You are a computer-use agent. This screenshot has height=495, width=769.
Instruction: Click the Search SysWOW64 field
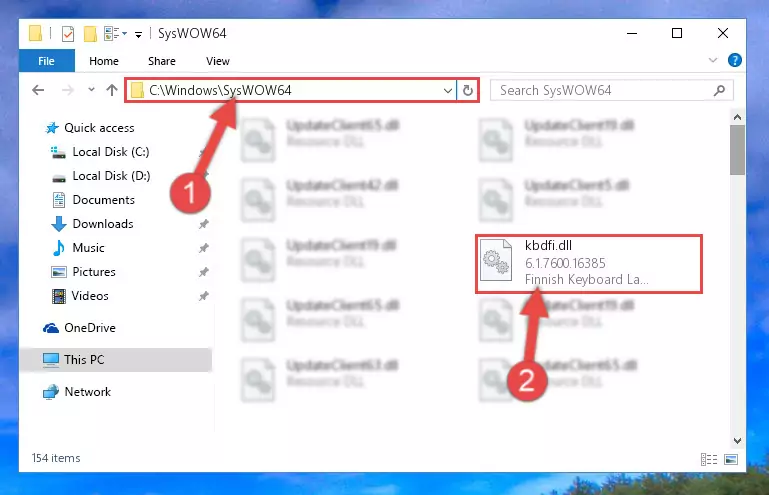click(612, 90)
